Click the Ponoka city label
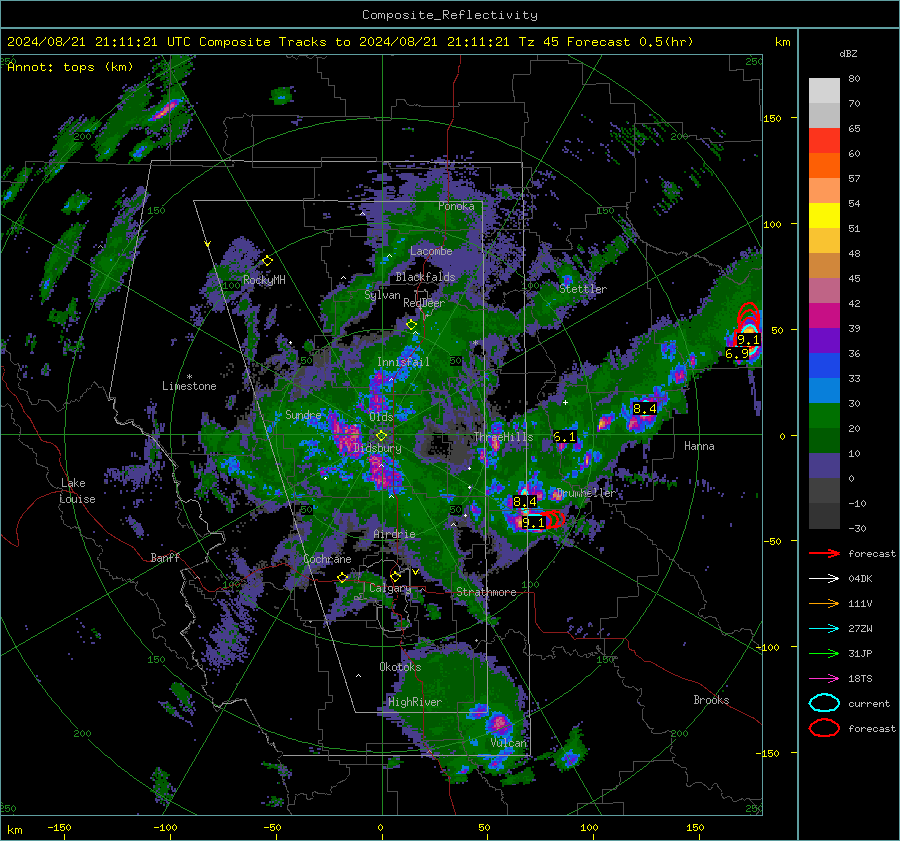Viewport: 900px width, 841px height. point(456,206)
